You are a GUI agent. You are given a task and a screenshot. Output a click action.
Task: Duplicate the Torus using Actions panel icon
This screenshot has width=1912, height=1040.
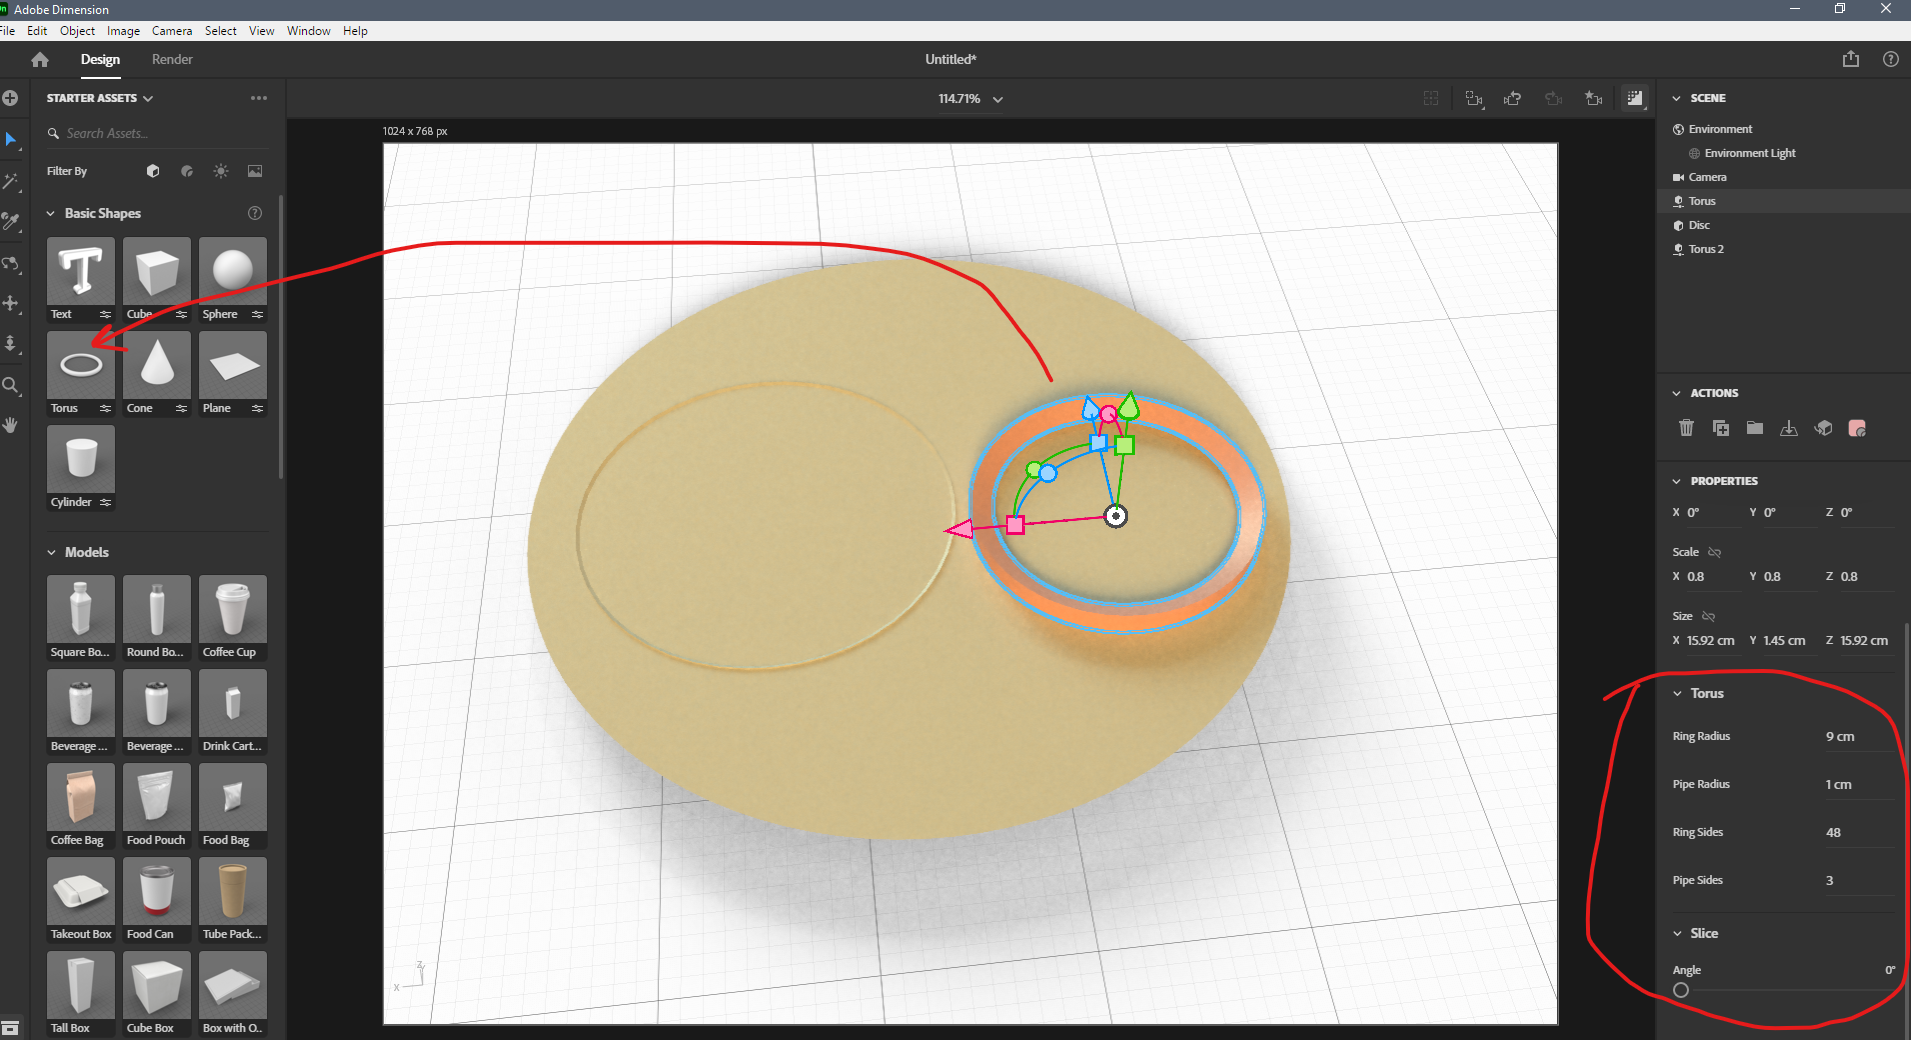(1721, 428)
